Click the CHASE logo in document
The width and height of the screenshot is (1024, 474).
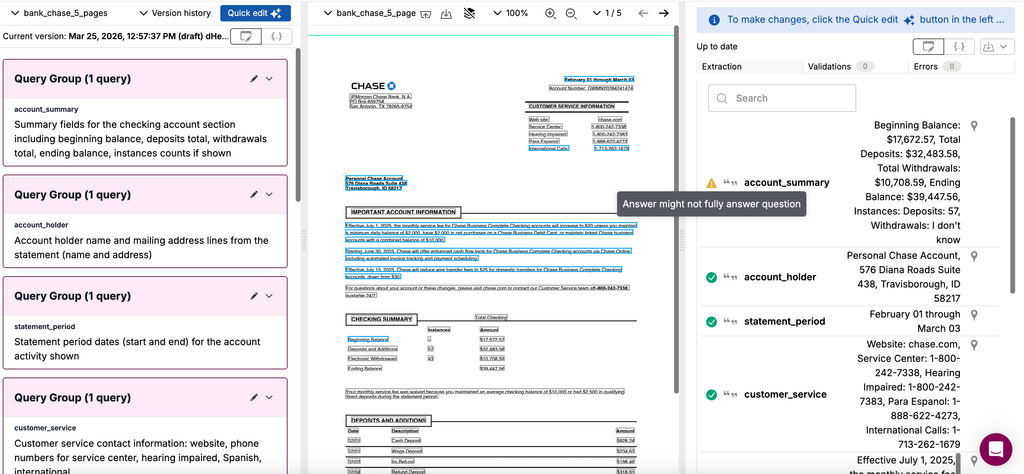[373, 86]
